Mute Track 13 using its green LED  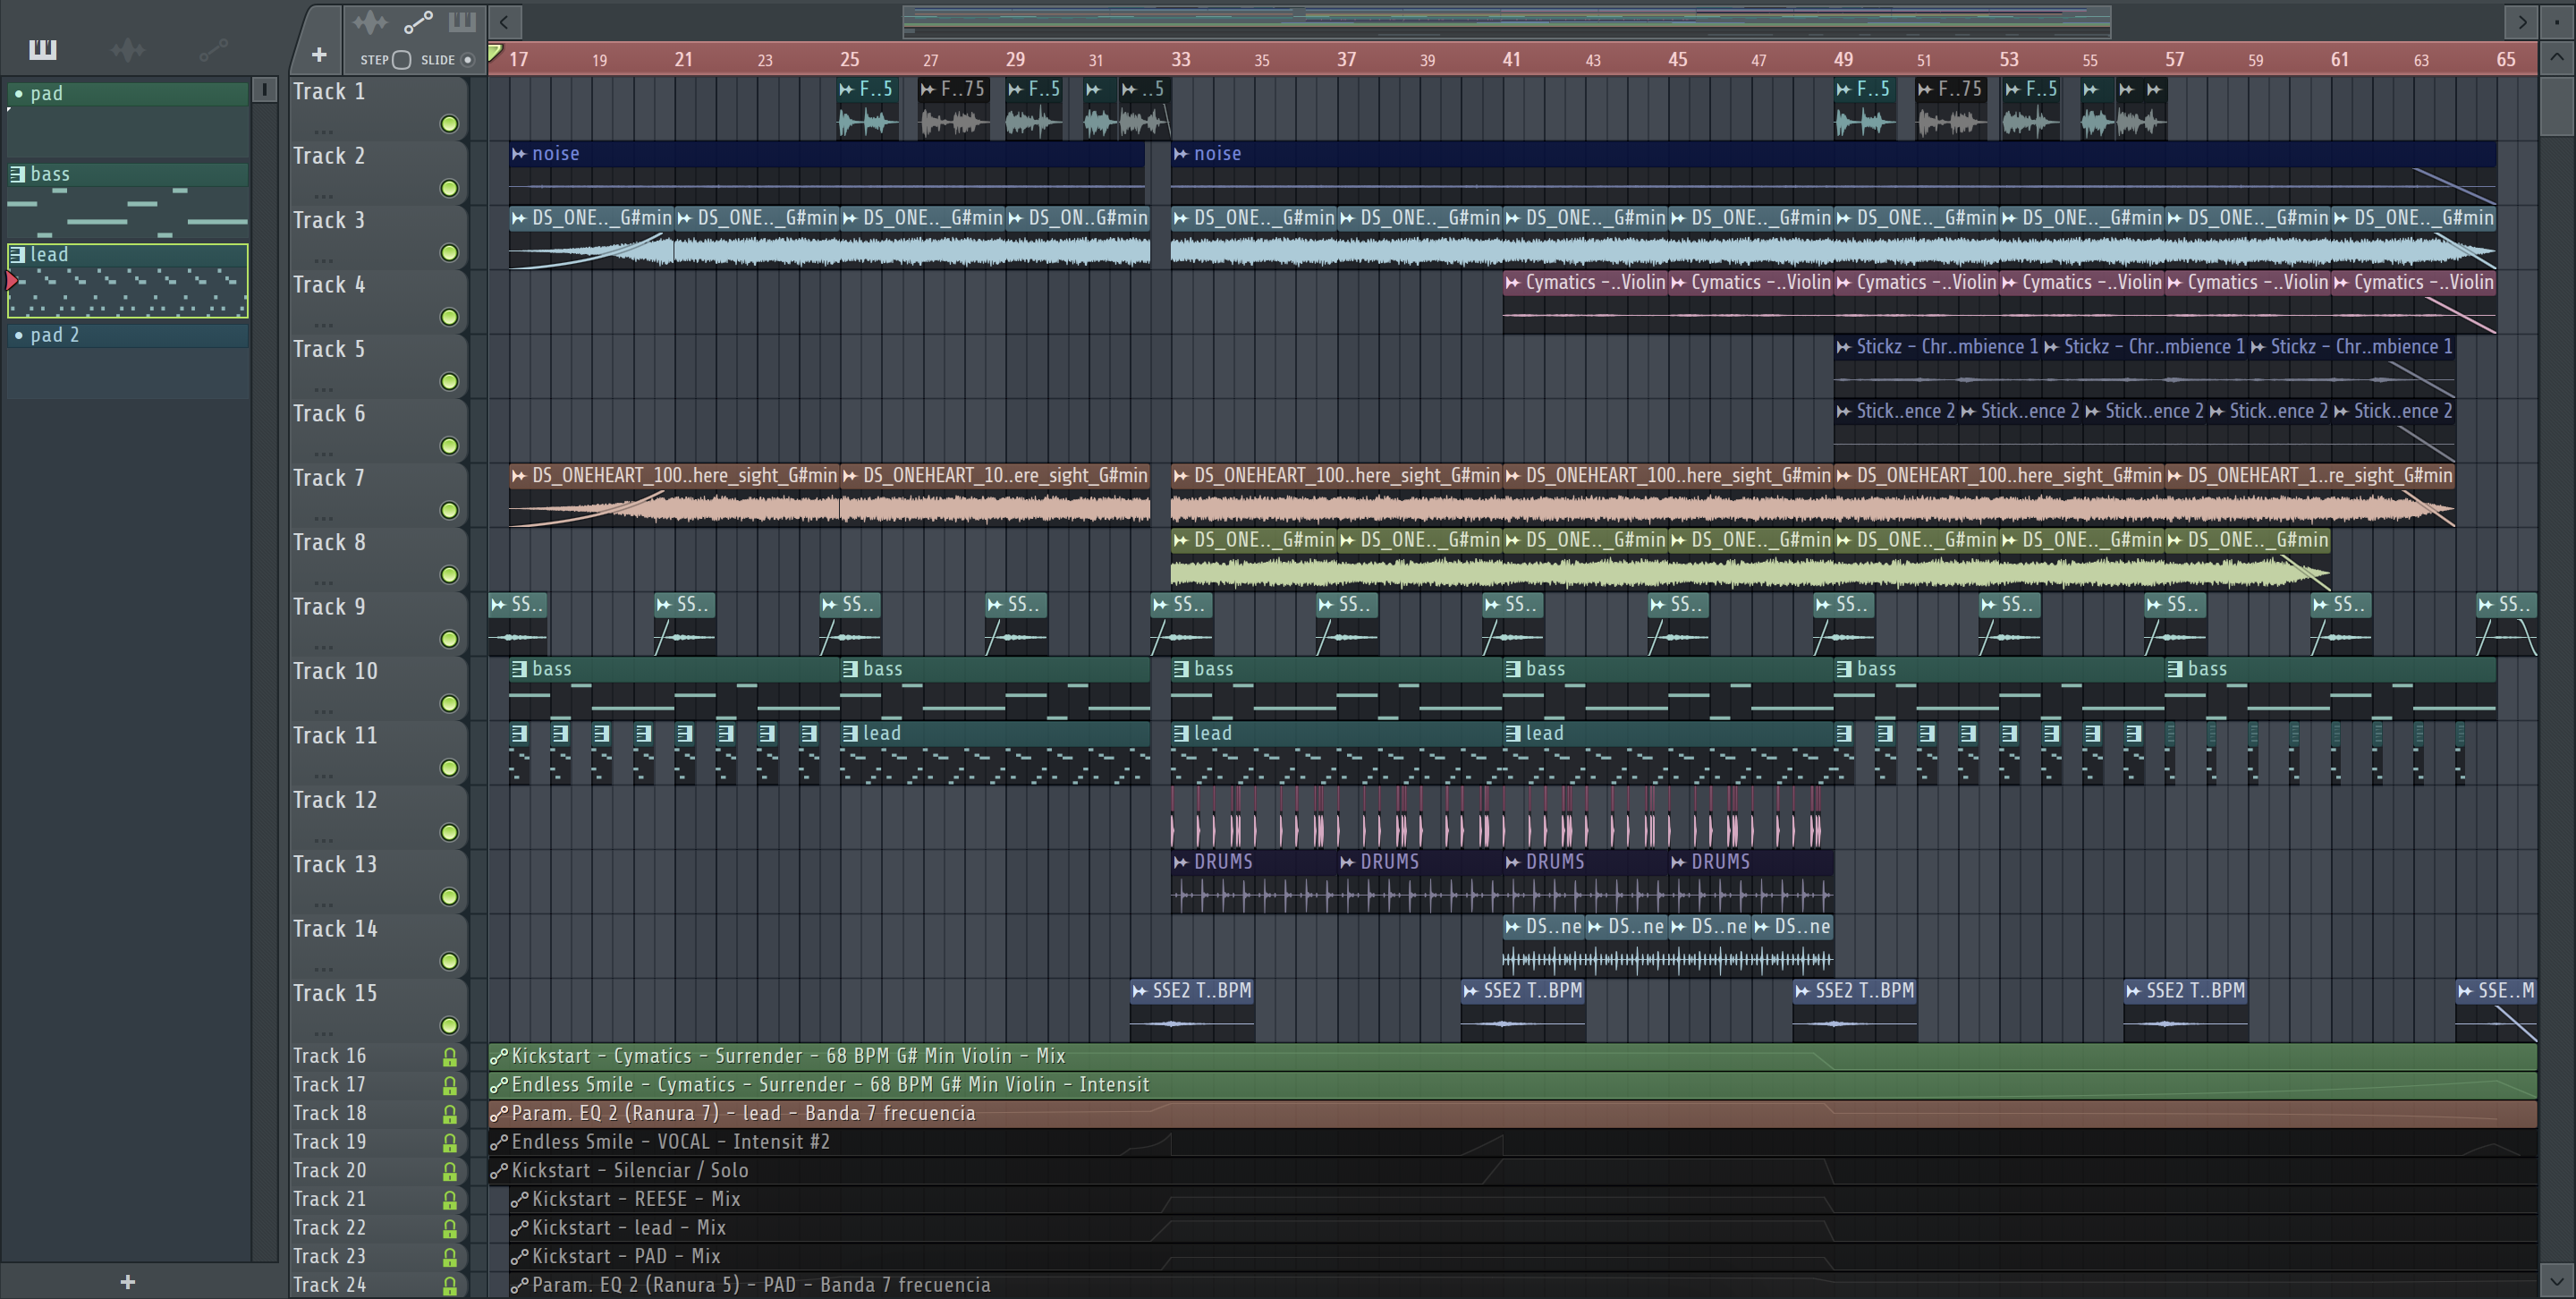click(449, 897)
